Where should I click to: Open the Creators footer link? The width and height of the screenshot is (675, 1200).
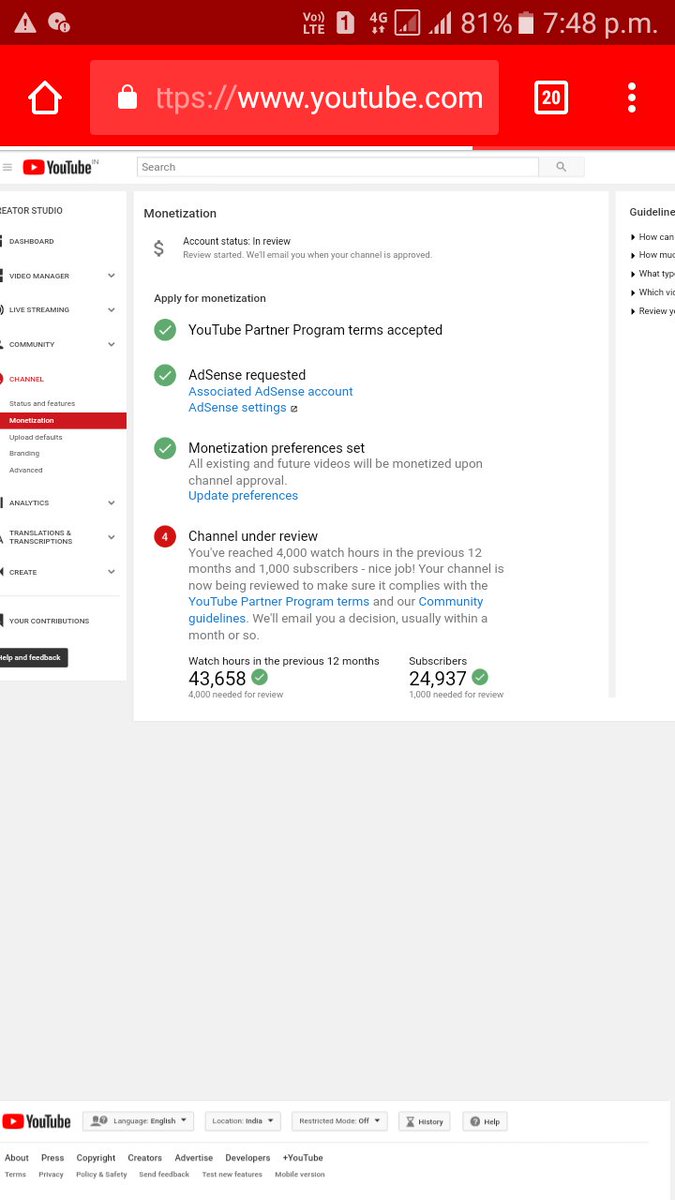pyautogui.click(x=145, y=1158)
